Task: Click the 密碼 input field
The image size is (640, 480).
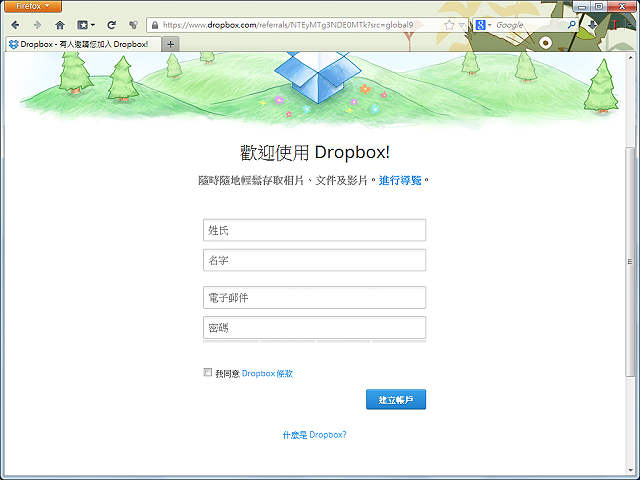Action: click(x=314, y=327)
